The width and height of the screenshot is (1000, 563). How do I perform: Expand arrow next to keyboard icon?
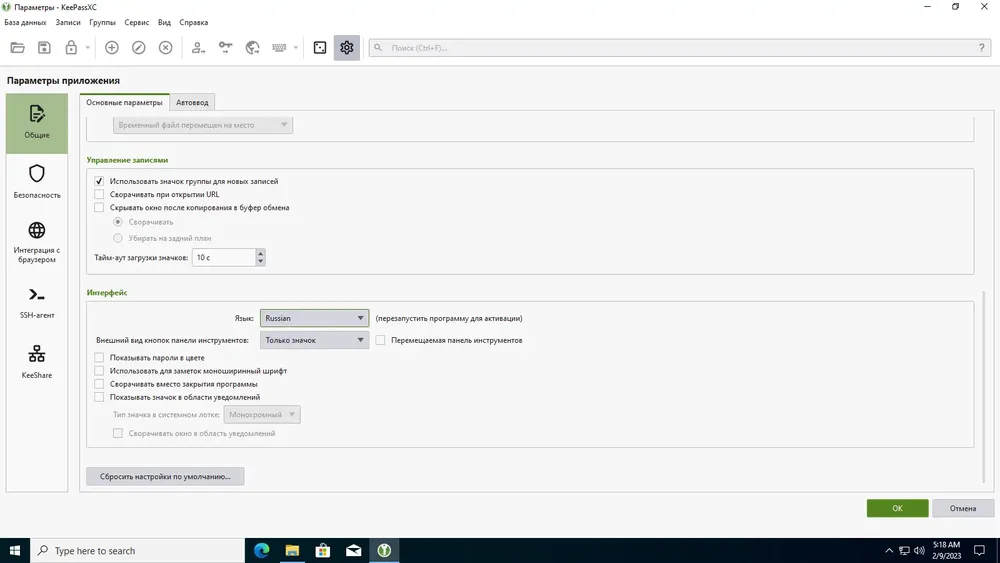[295, 48]
